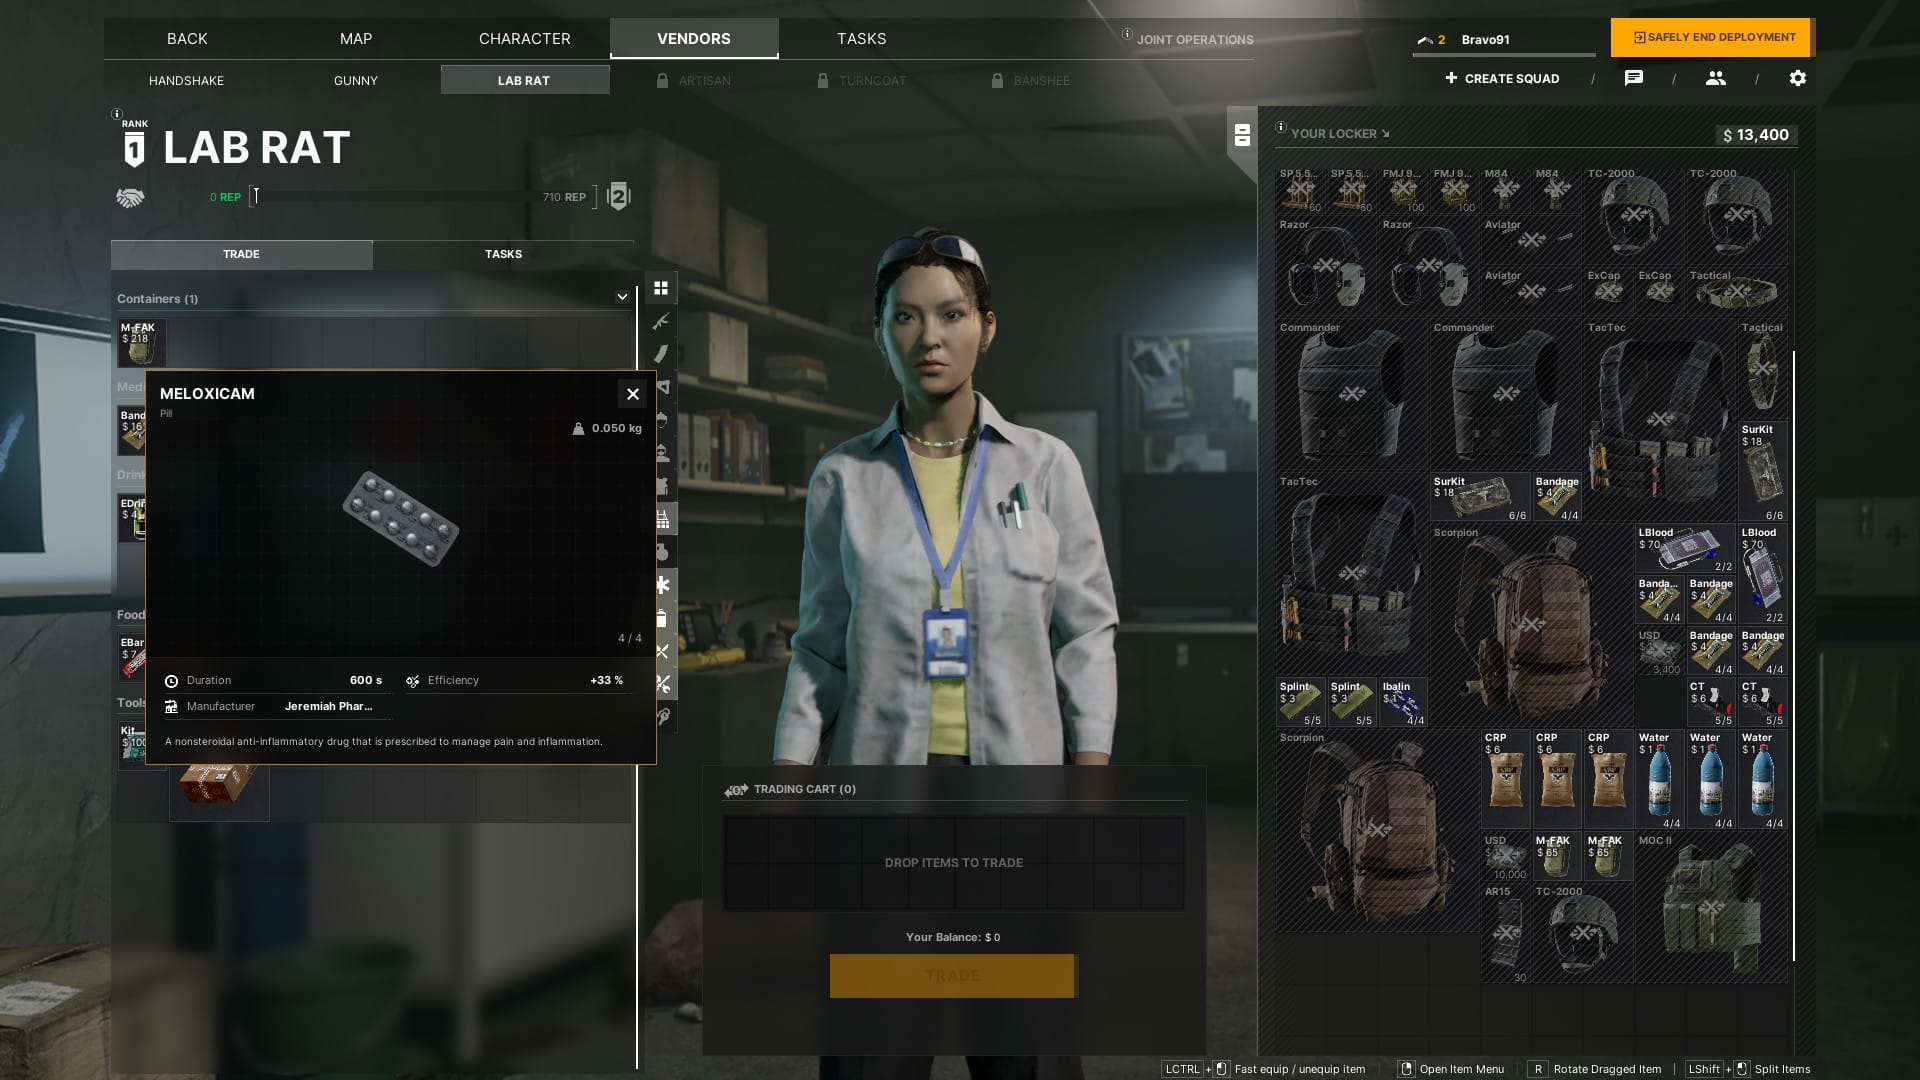Select the M-FAK container item for sale
This screenshot has height=1080, width=1920.
[x=140, y=343]
